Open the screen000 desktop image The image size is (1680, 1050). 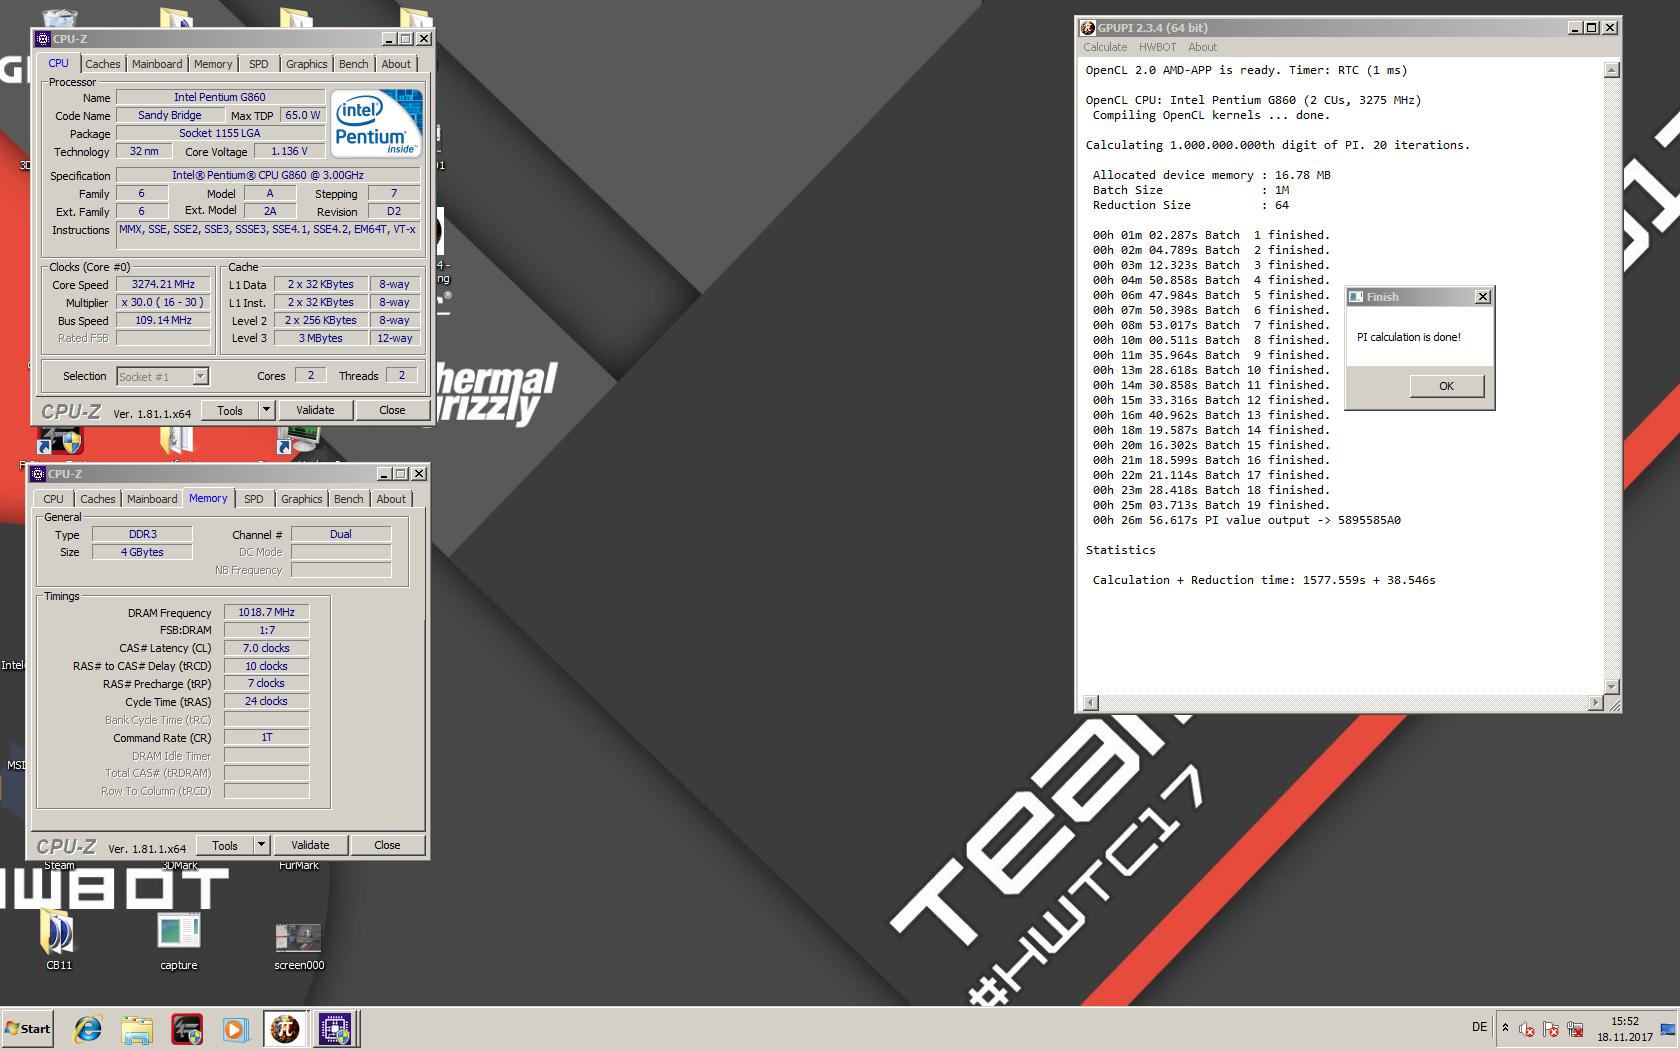coord(298,945)
